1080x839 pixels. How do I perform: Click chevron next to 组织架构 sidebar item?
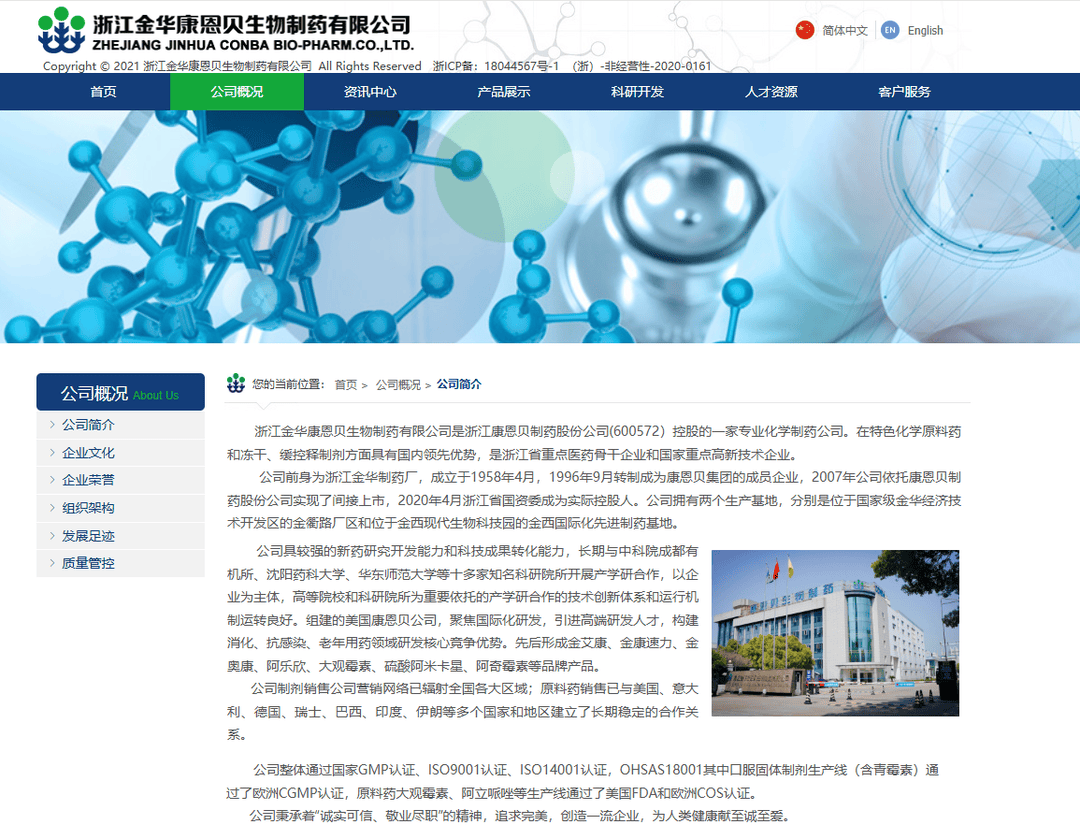click(52, 508)
